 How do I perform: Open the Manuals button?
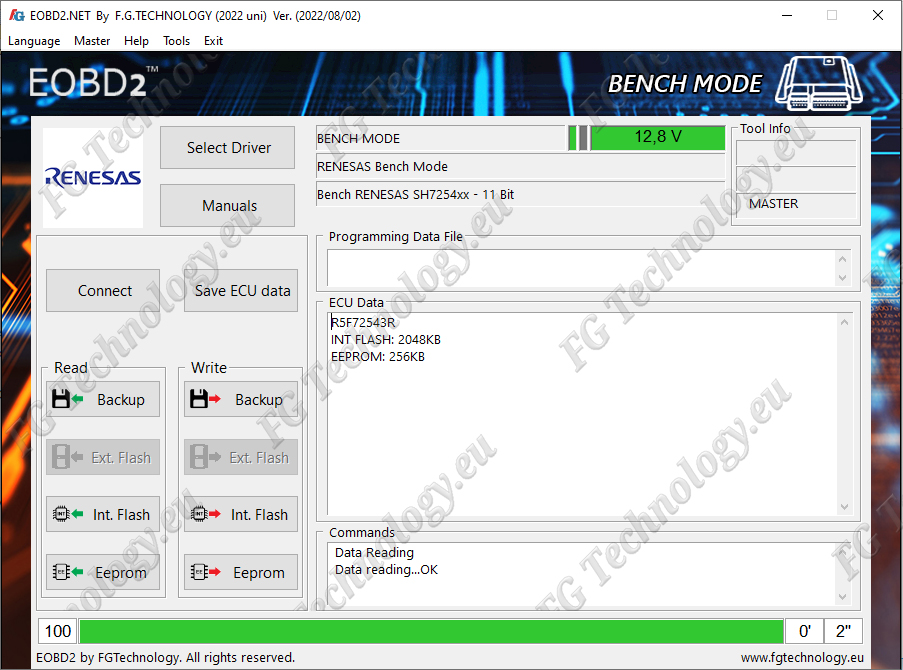coord(229,206)
